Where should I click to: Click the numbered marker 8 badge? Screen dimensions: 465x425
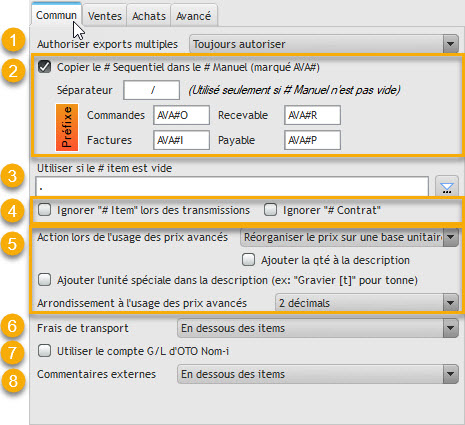(13, 380)
